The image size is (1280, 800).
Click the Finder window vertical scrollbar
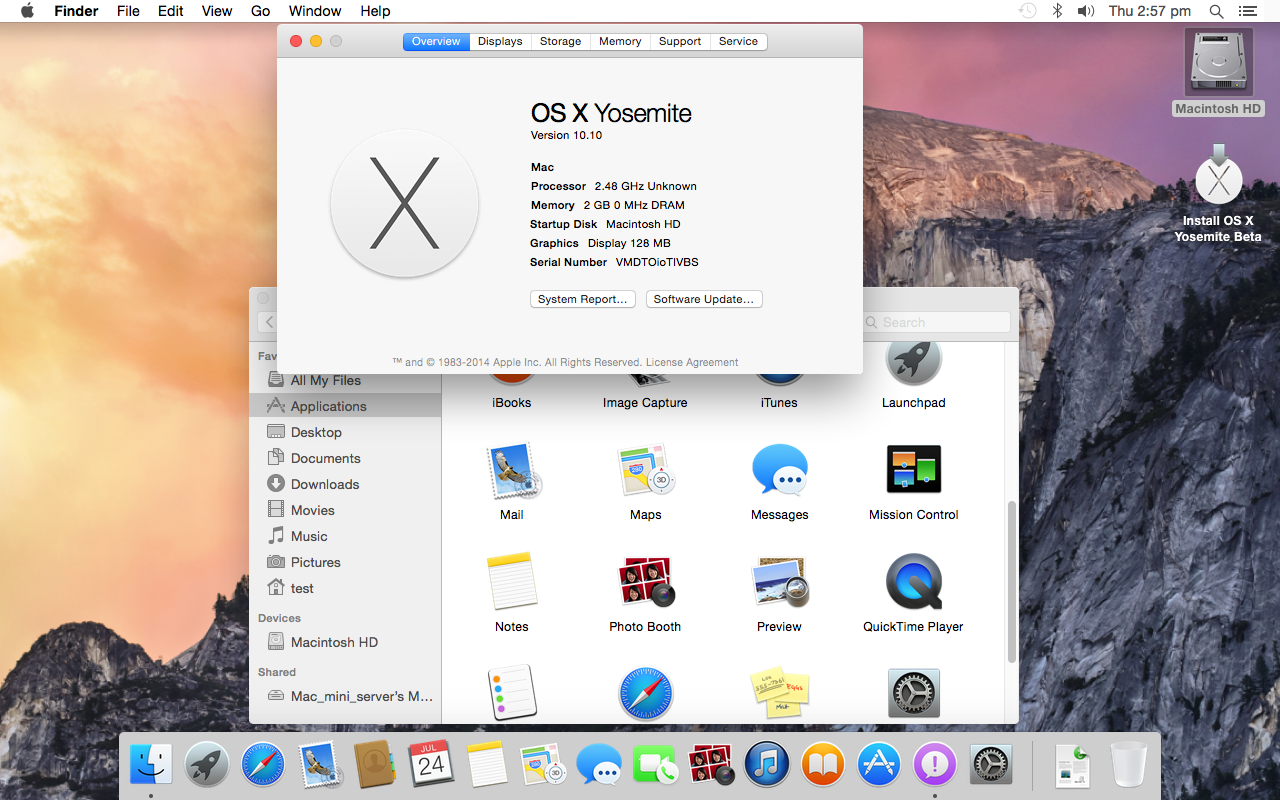(1011, 582)
